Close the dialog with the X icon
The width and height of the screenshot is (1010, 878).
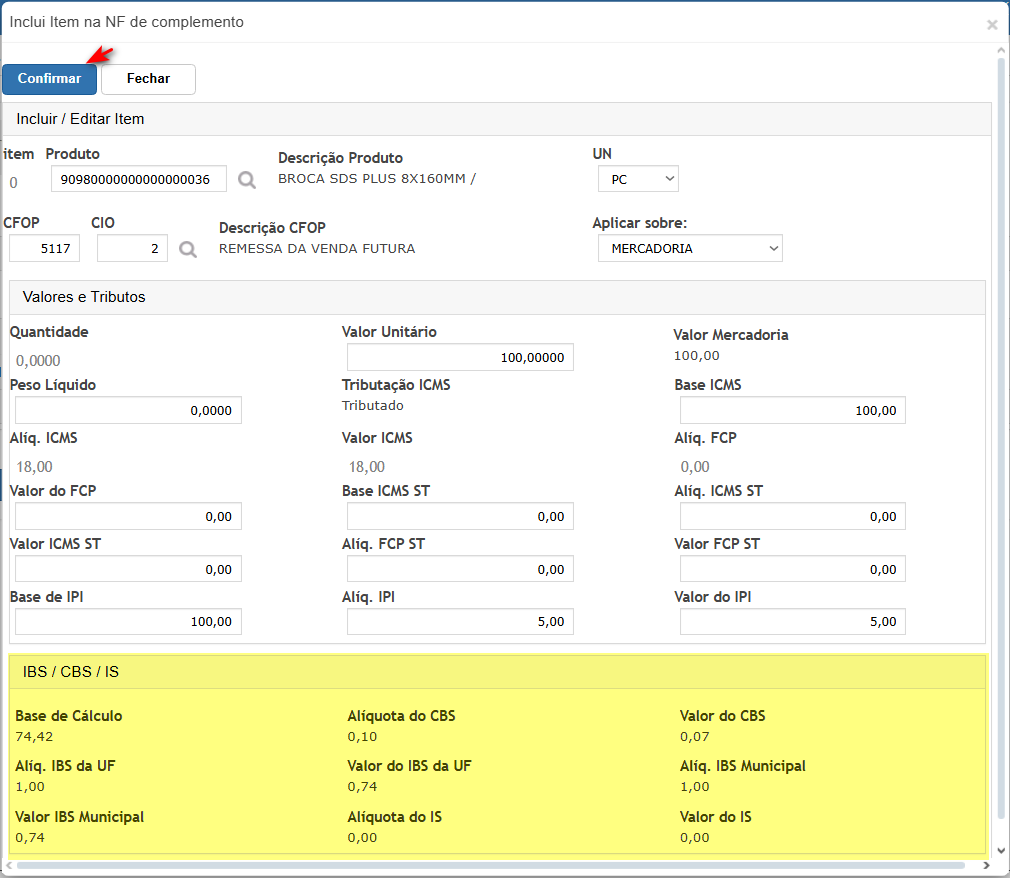click(991, 24)
